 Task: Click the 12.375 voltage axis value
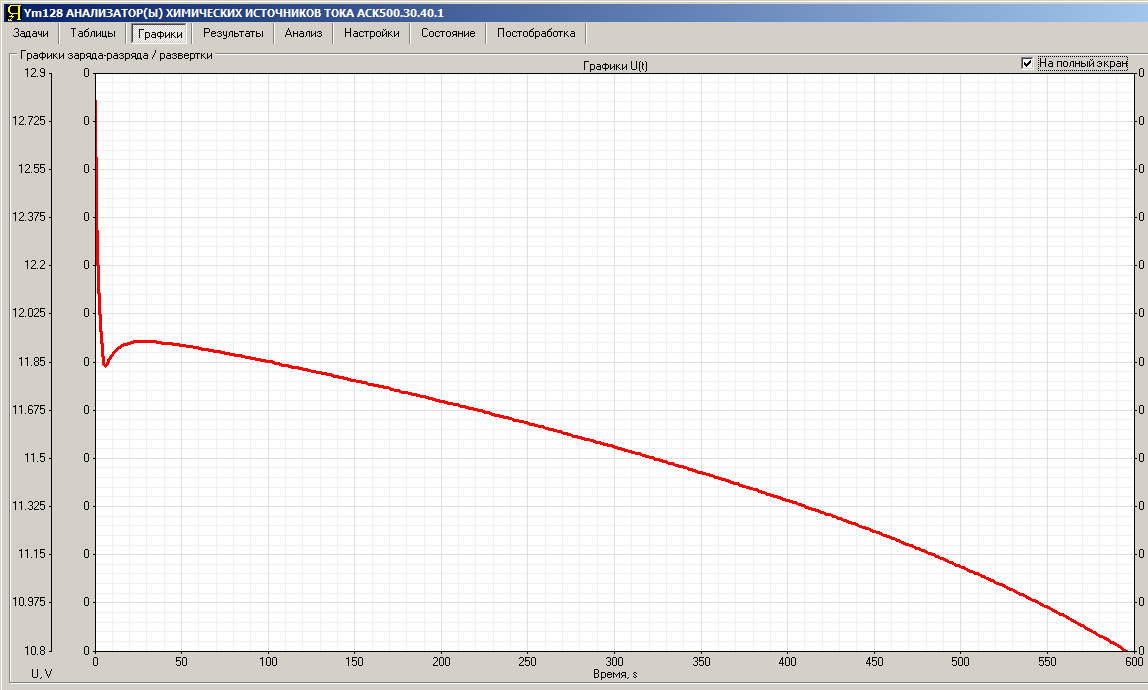click(29, 217)
